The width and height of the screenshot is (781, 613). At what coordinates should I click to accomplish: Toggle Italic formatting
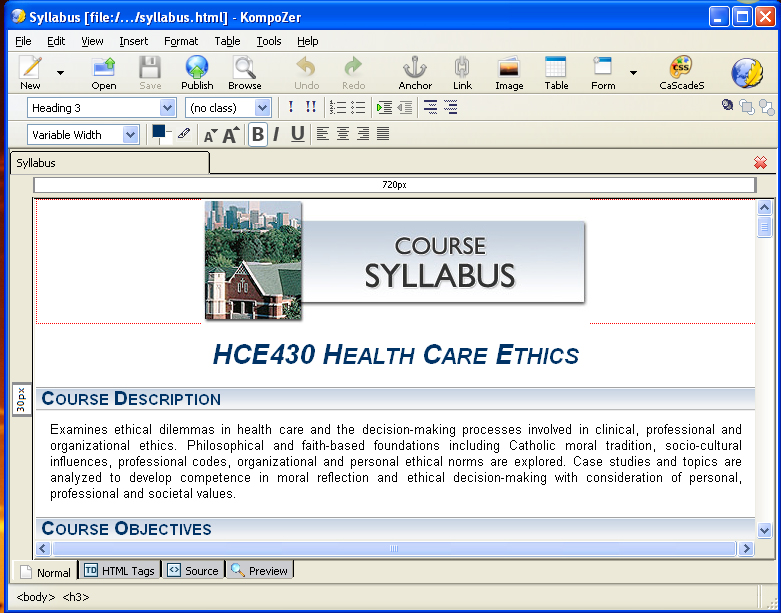pyautogui.click(x=276, y=134)
